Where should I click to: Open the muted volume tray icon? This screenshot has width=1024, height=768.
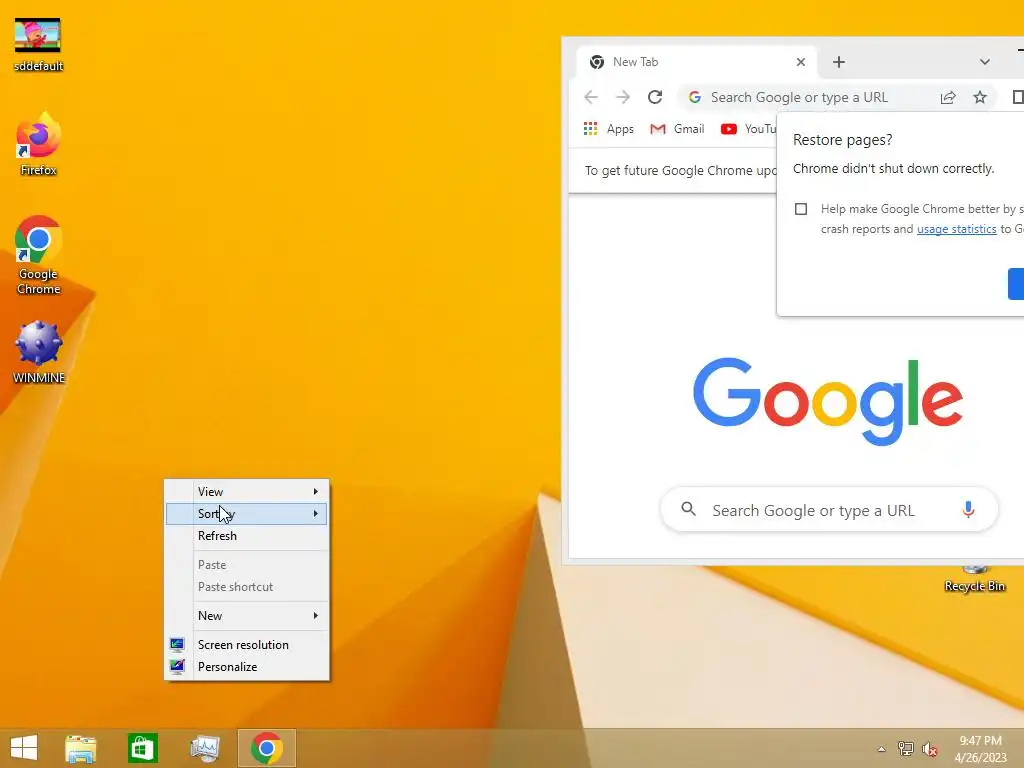(929, 749)
